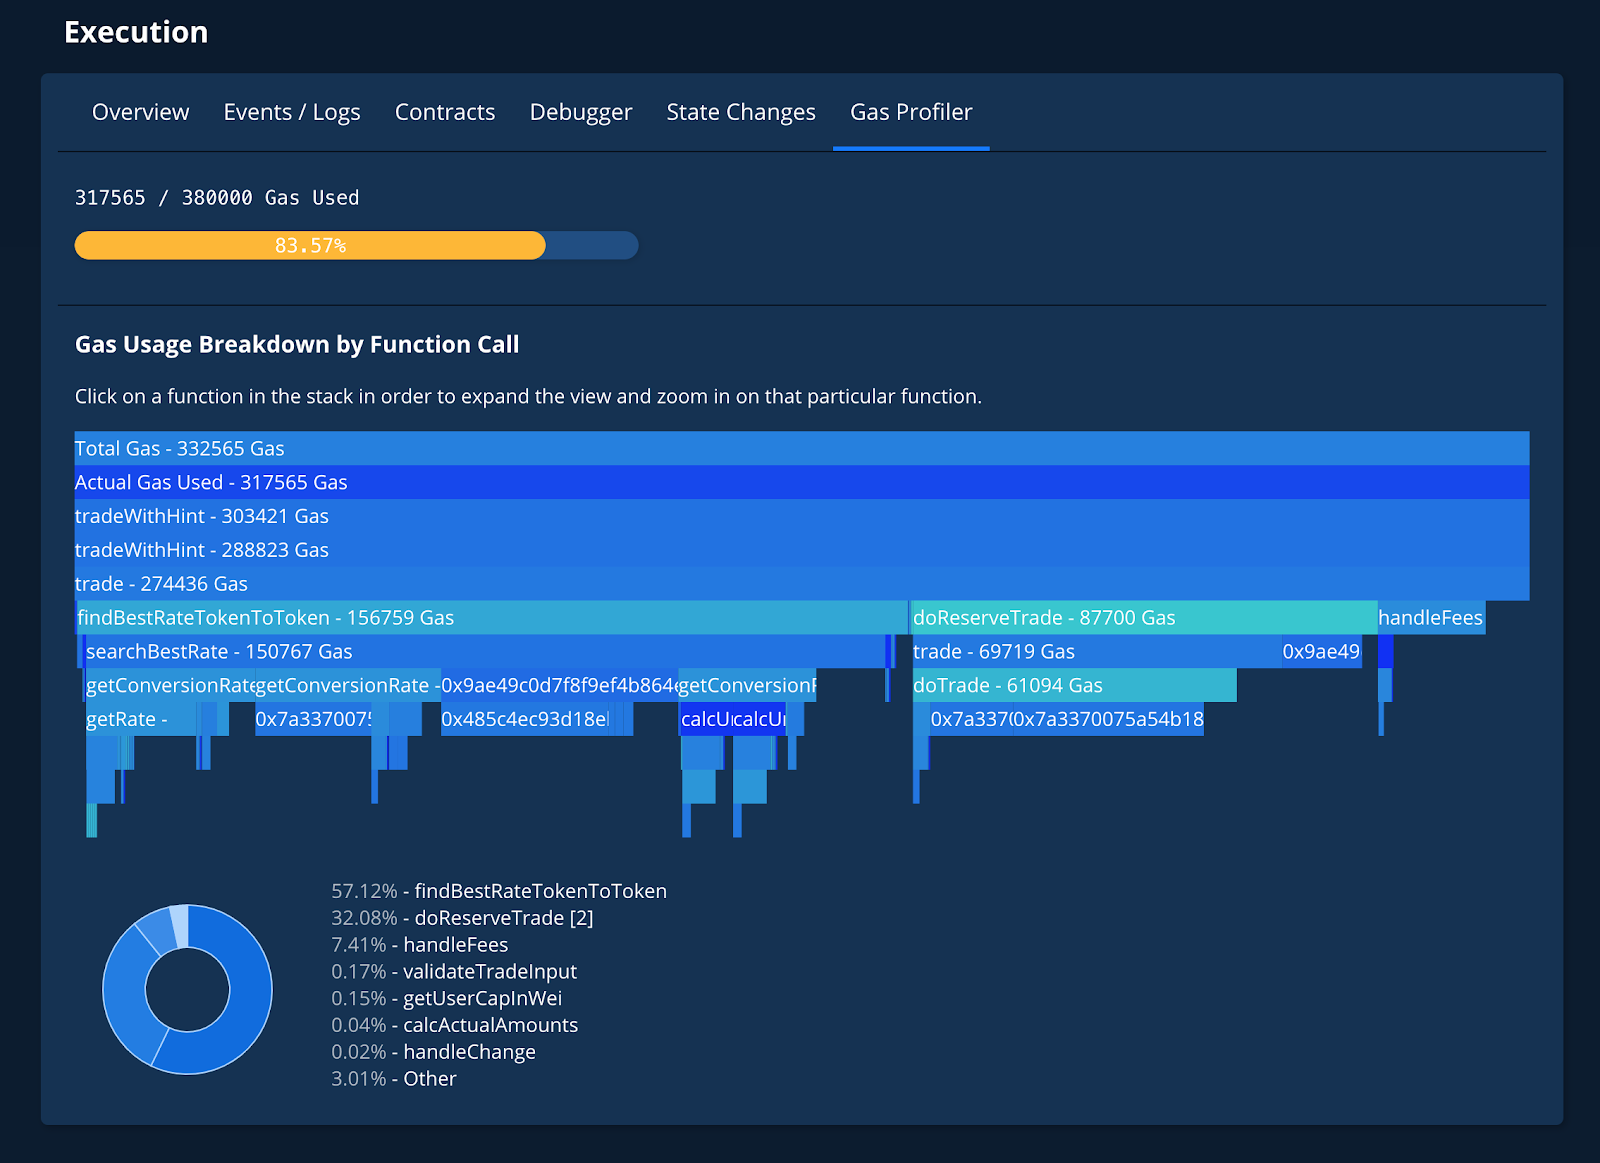The width and height of the screenshot is (1600, 1163).
Task: Click the 317565 / 380000 Gas Used text
Action: 217,198
